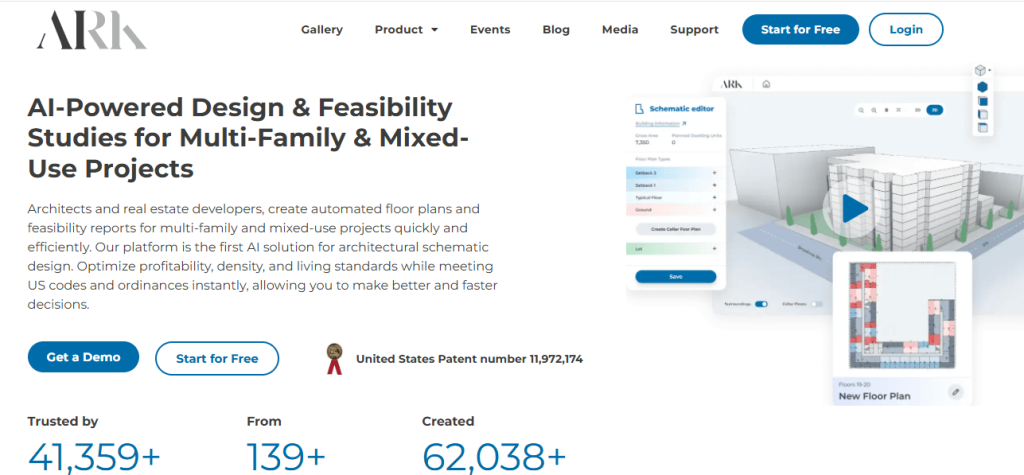
Task: Click the patent ribbon medal icon
Action: click(x=335, y=358)
